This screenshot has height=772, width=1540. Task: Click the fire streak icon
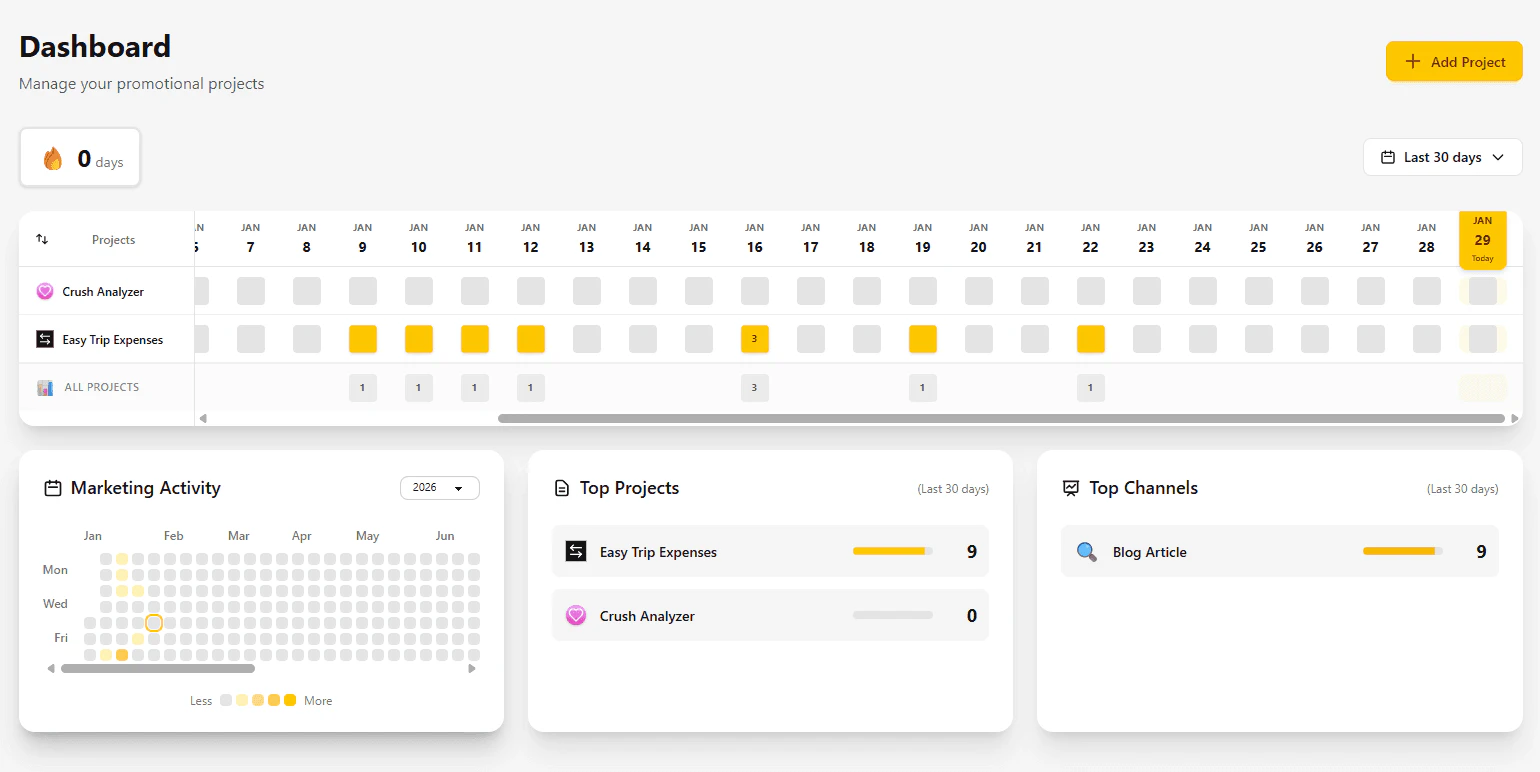pyautogui.click(x=52, y=156)
